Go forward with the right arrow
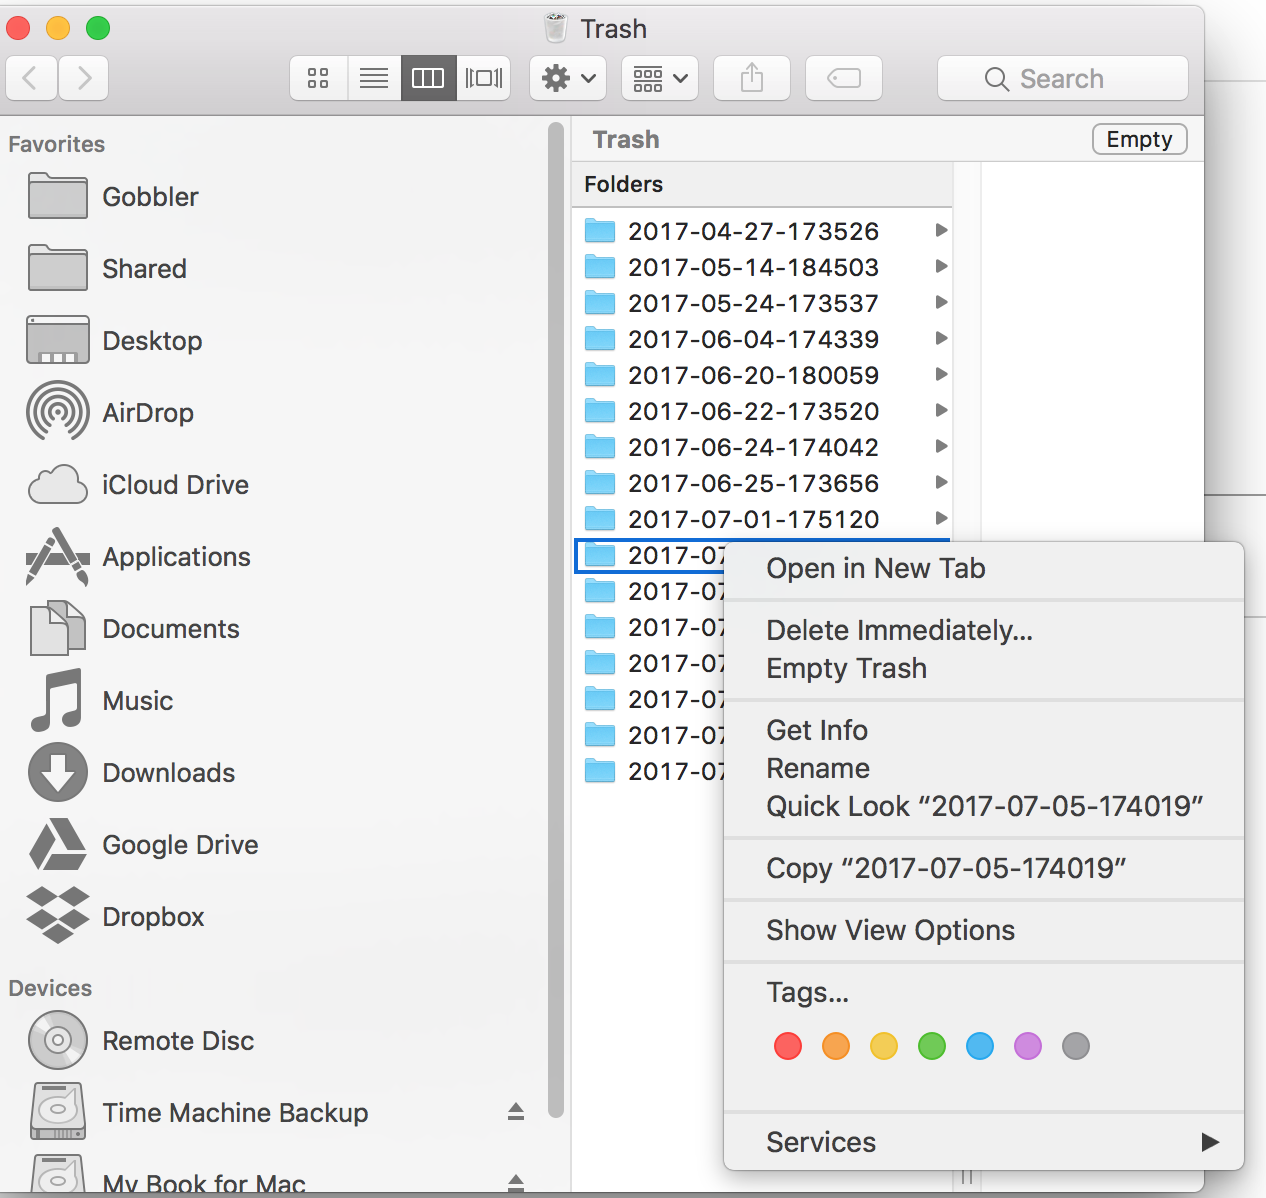The height and width of the screenshot is (1198, 1266). pos(83,78)
